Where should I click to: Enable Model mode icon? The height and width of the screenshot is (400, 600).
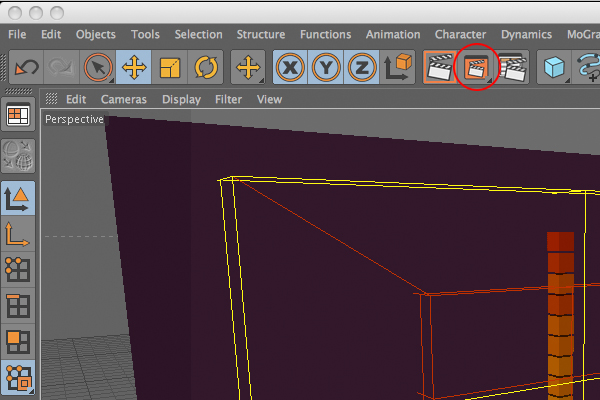click(x=18, y=199)
